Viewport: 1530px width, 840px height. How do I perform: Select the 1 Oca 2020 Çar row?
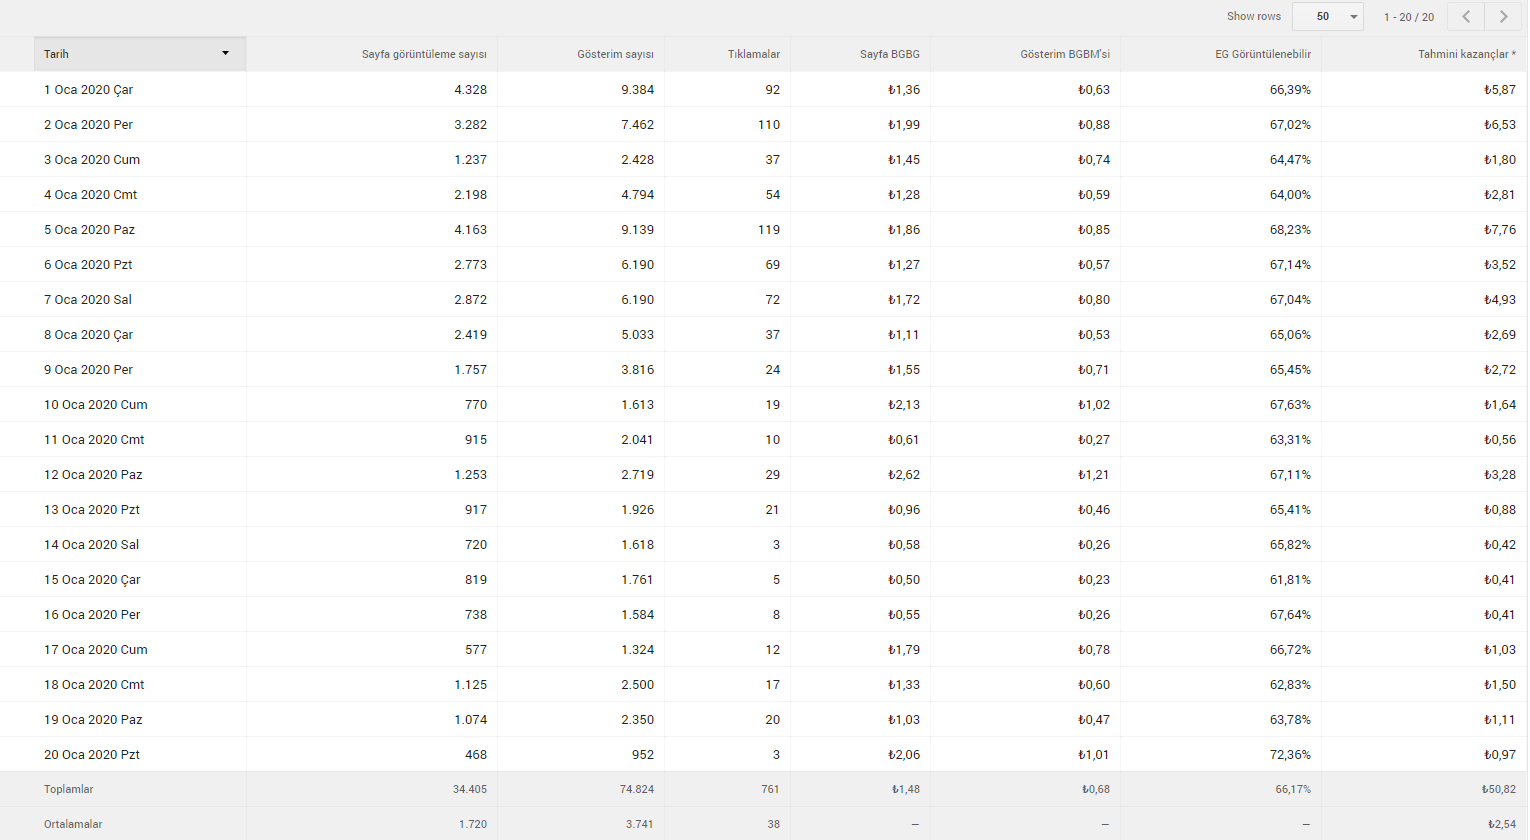click(x=764, y=89)
